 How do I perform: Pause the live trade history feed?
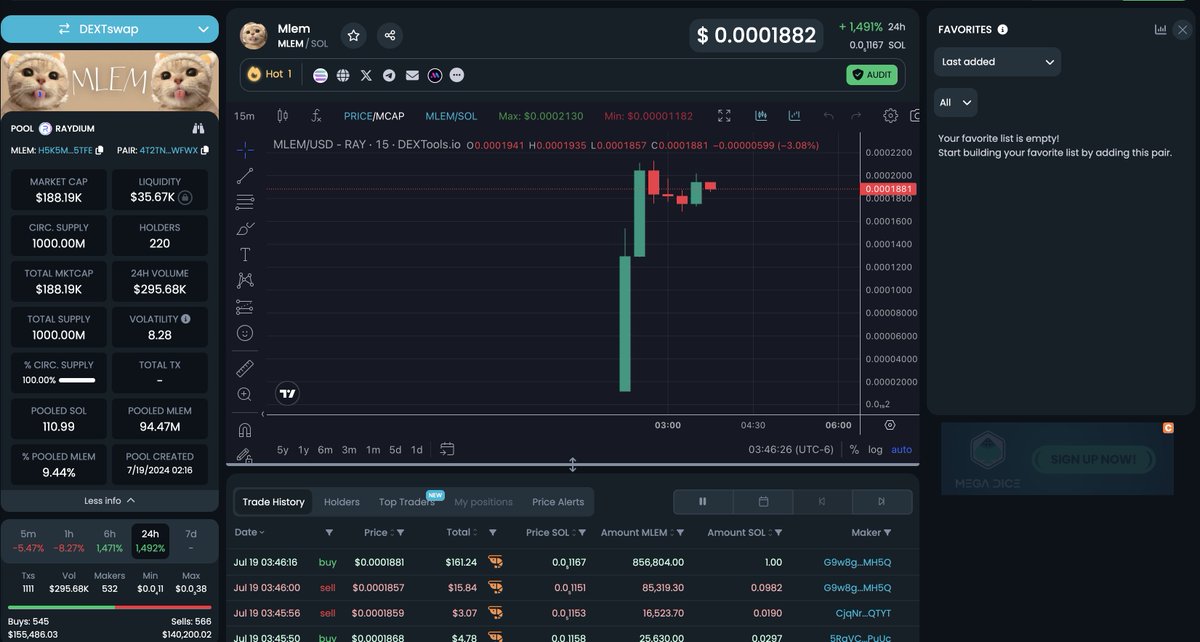coord(703,502)
